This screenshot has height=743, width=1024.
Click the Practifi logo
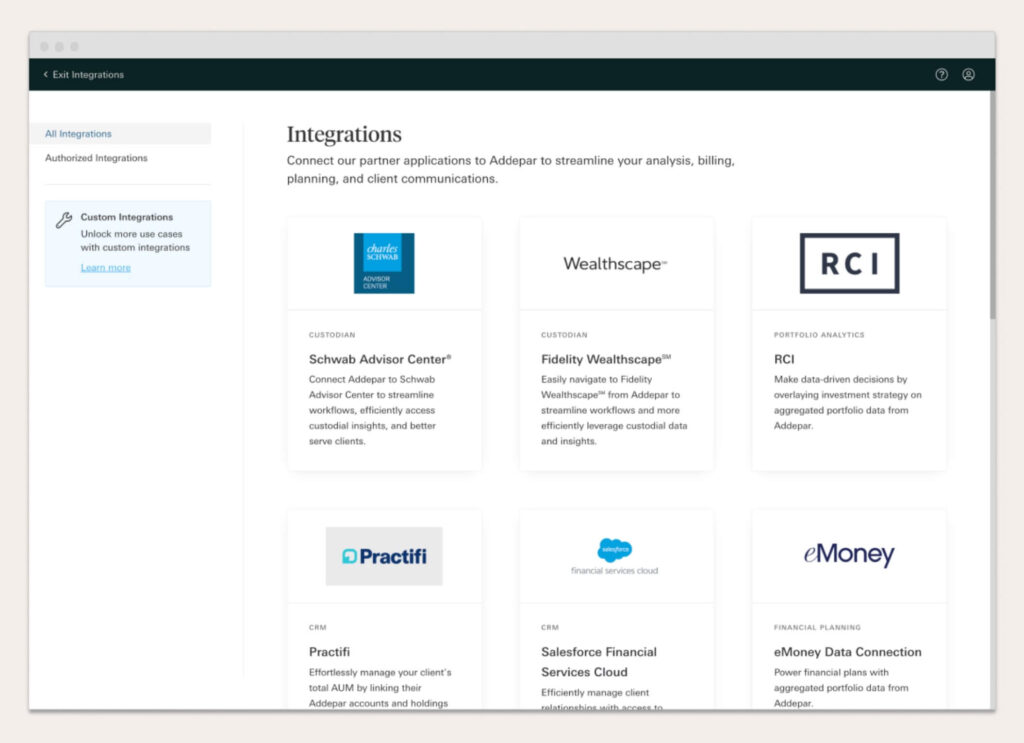[384, 556]
